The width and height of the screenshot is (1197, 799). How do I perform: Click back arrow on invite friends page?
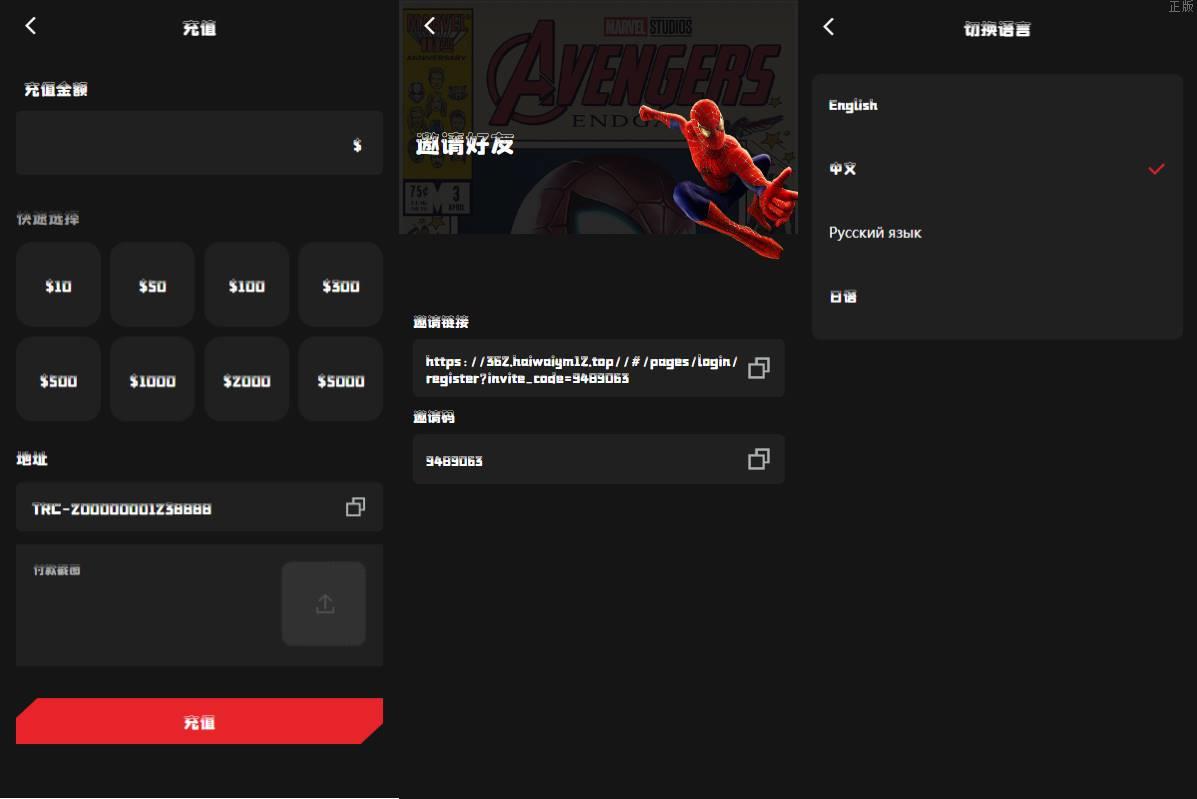pyautogui.click(x=430, y=26)
